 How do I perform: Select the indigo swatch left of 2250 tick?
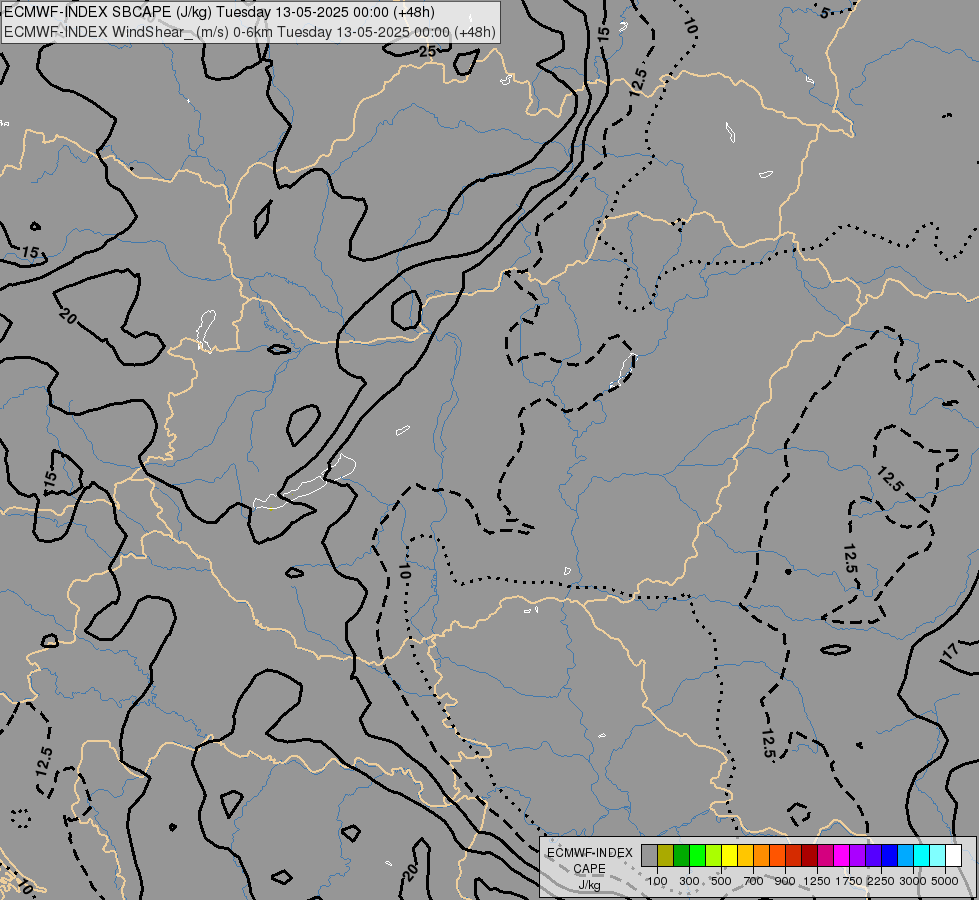[873, 855]
